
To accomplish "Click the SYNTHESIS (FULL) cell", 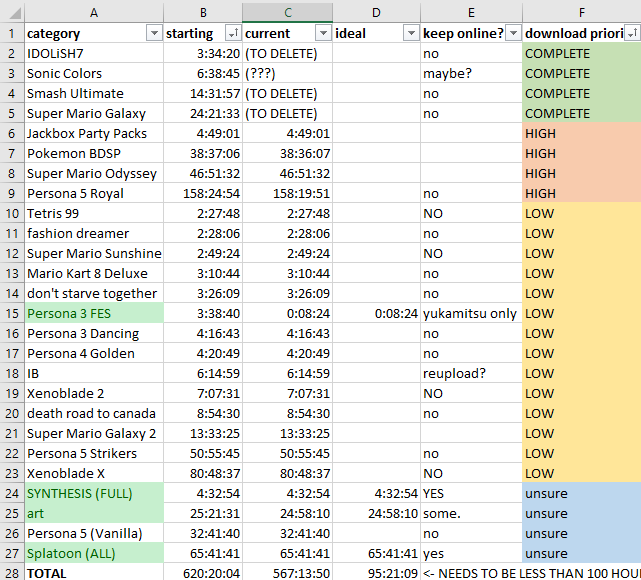I will click(94, 494).
